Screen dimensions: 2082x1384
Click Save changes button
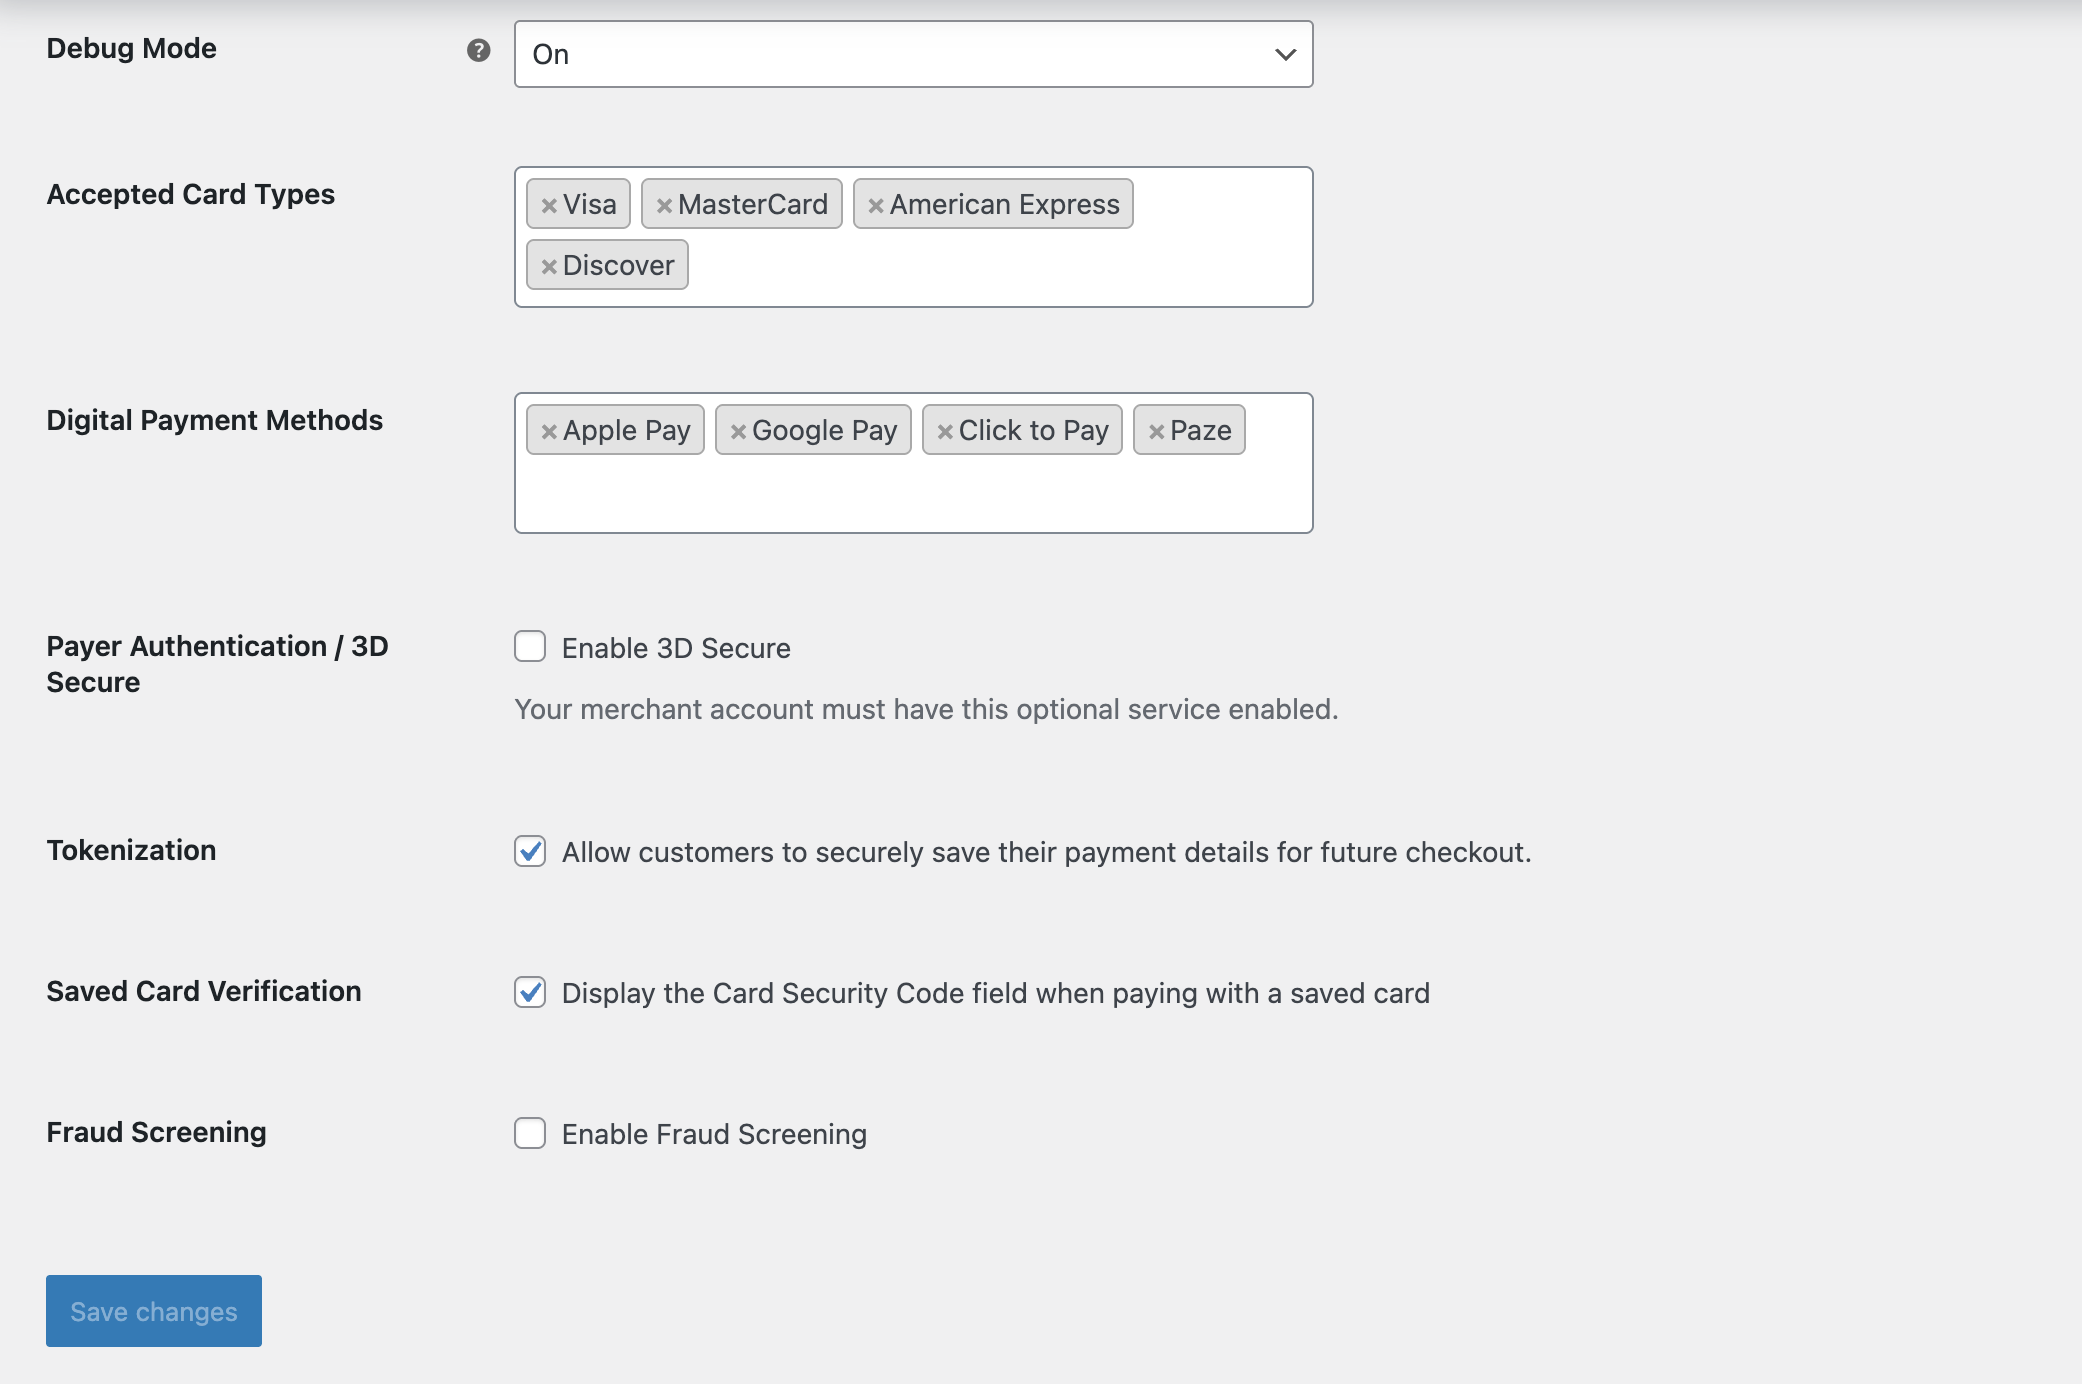[x=154, y=1311]
